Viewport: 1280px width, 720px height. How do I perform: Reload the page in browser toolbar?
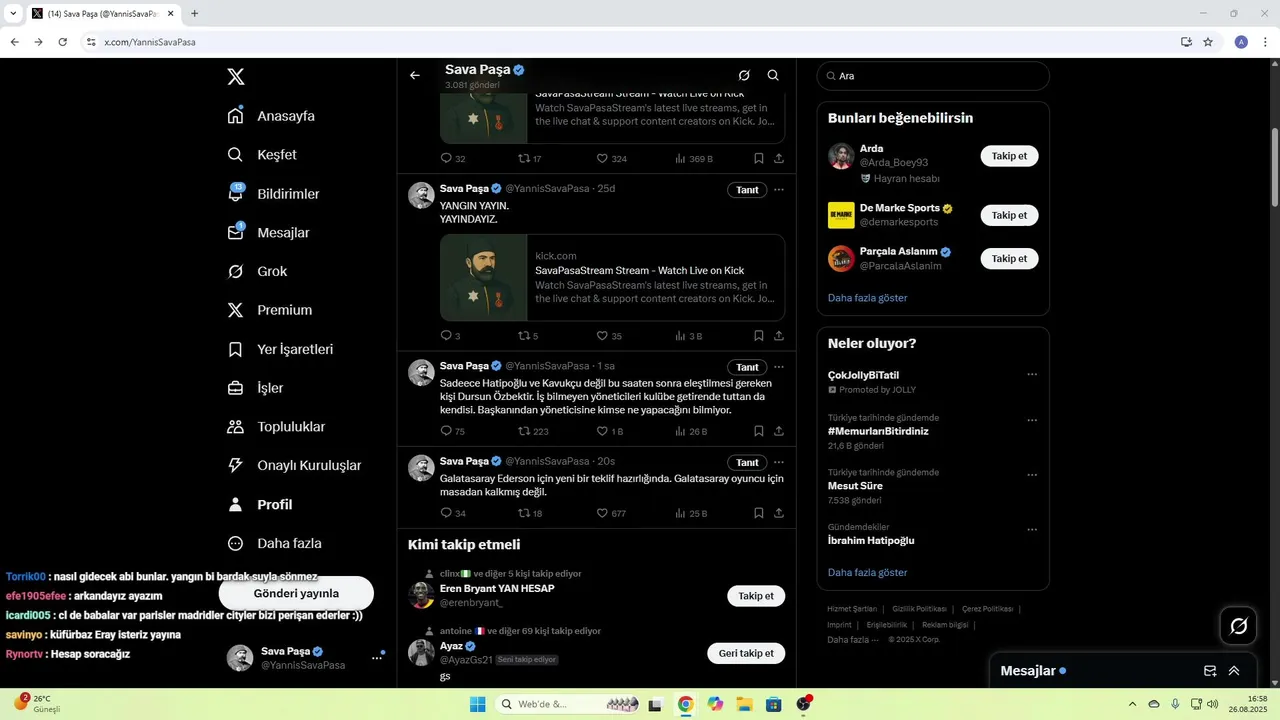(x=62, y=42)
